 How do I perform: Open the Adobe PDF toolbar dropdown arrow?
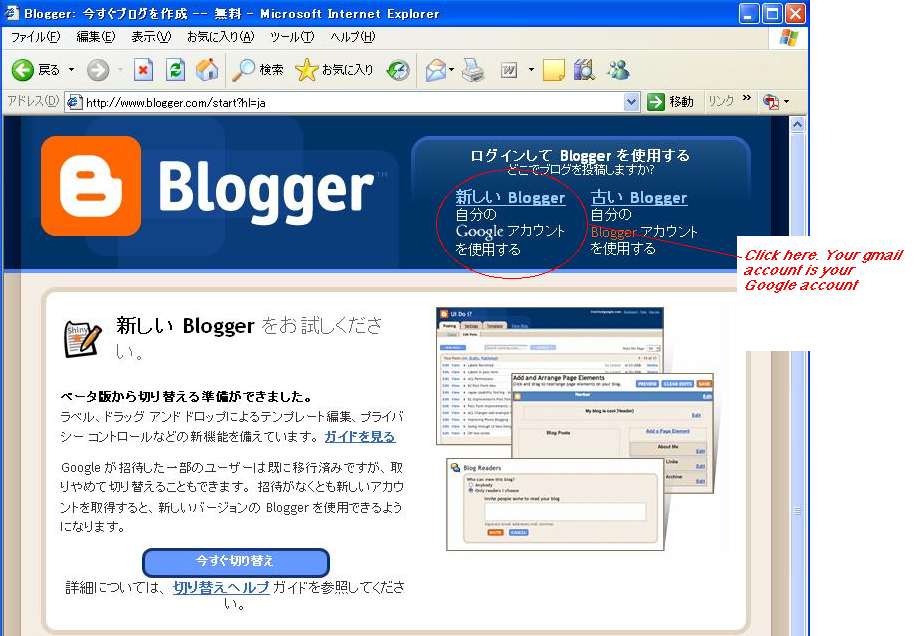click(x=787, y=102)
